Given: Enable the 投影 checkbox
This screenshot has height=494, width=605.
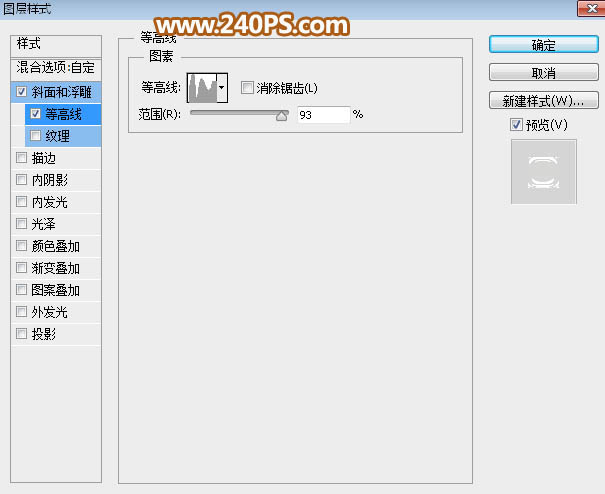Looking at the screenshot, I should click(21, 334).
